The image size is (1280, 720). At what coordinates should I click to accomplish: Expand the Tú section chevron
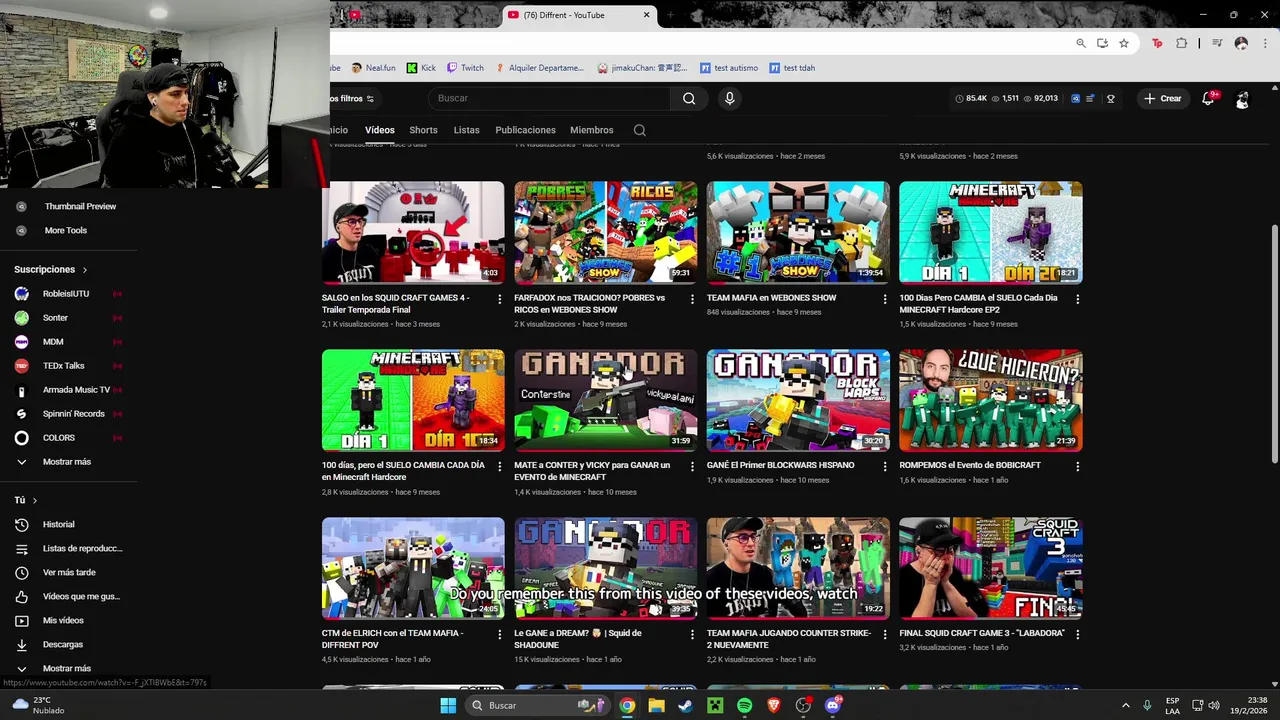(34, 500)
